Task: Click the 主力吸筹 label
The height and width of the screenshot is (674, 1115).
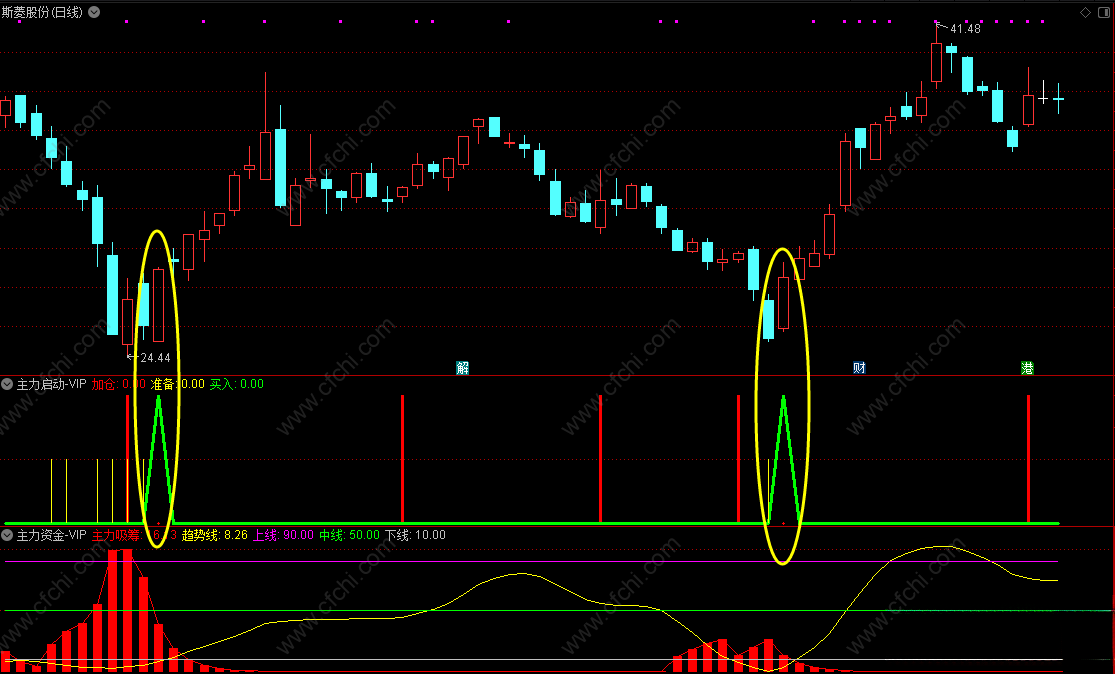Action: click(134, 535)
